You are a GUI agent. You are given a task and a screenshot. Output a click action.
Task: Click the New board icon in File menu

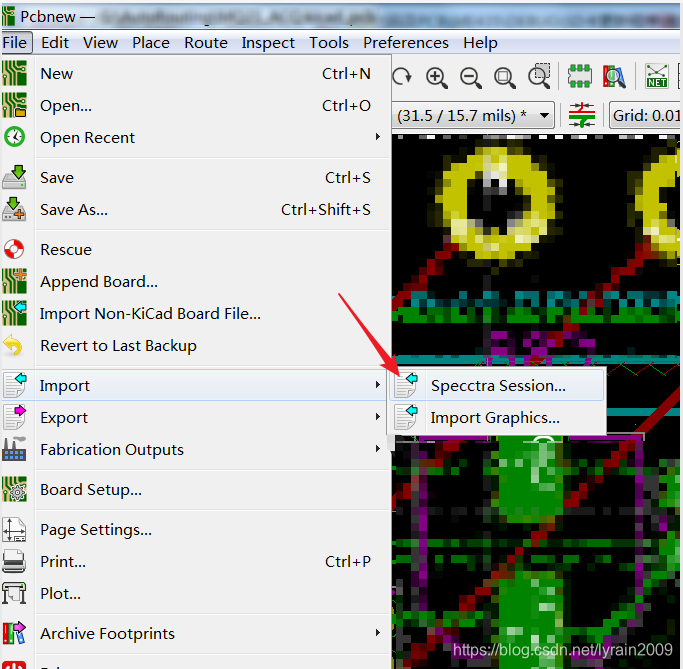click(14, 73)
